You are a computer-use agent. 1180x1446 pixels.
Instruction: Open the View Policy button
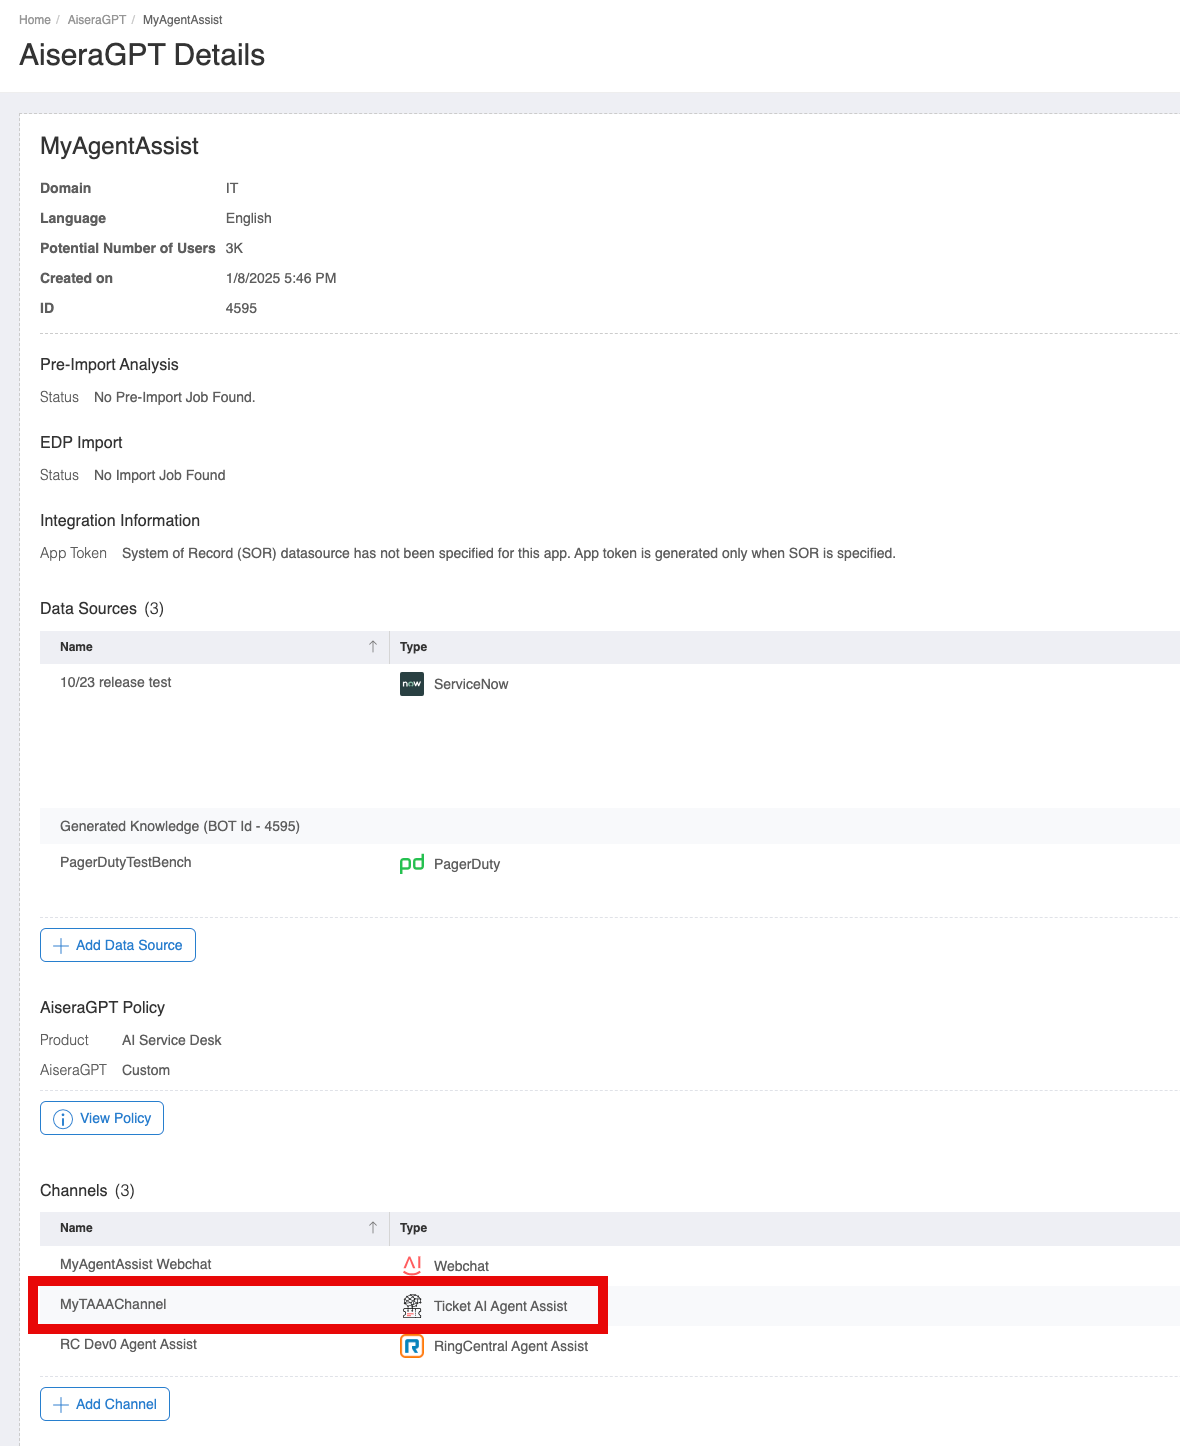point(102,1118)
